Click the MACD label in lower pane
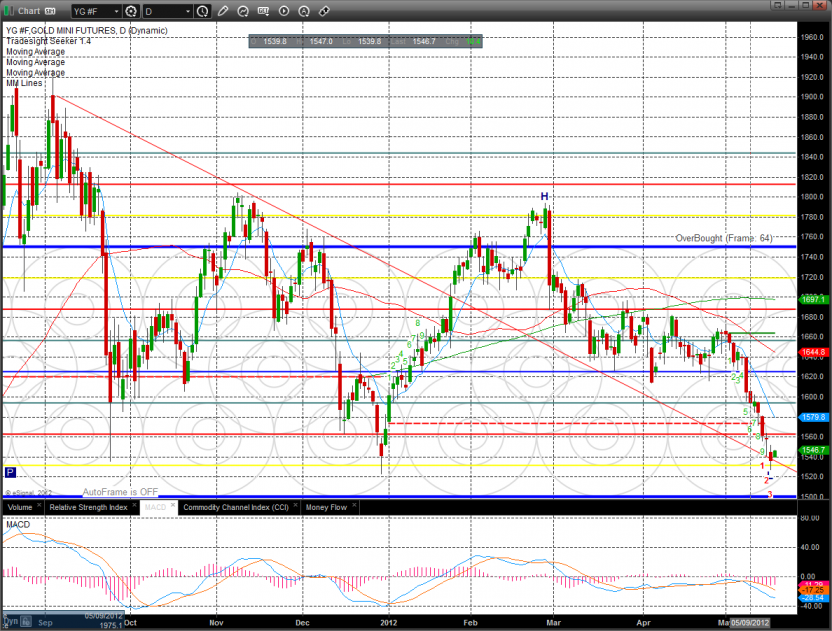The height and width of the screenshot is (631, 832). (x=18, y=524)
